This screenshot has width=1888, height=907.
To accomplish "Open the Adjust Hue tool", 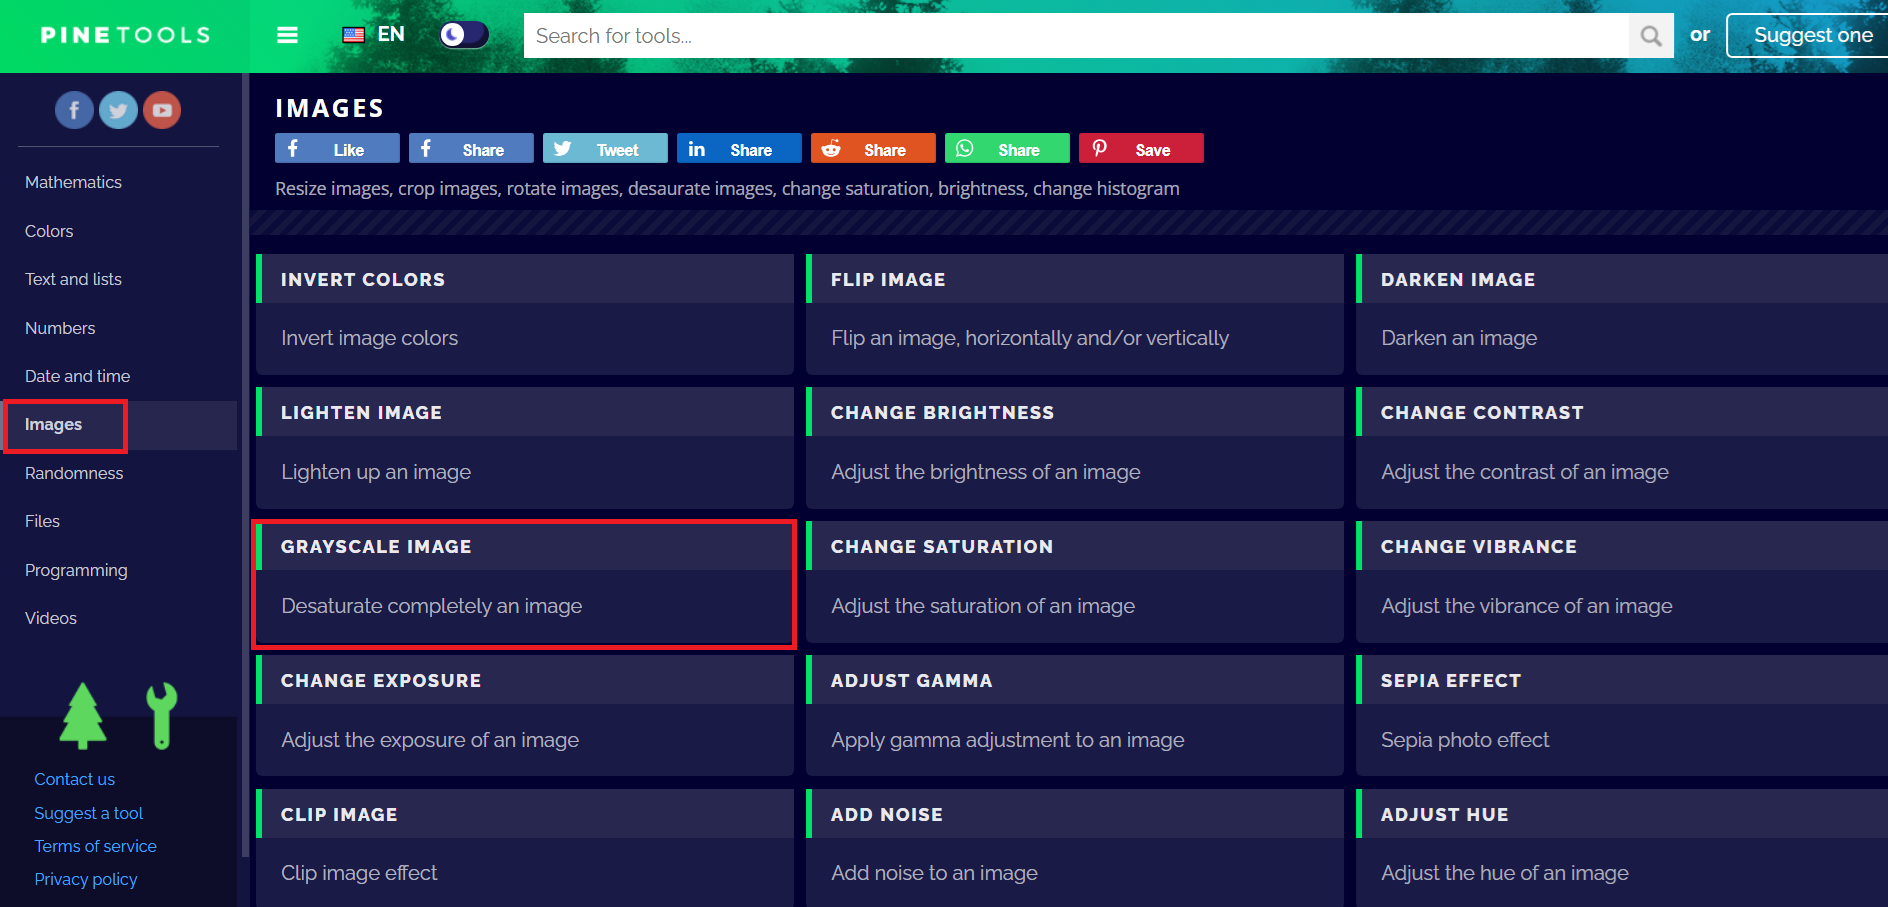I will [x=1622, y=848].
